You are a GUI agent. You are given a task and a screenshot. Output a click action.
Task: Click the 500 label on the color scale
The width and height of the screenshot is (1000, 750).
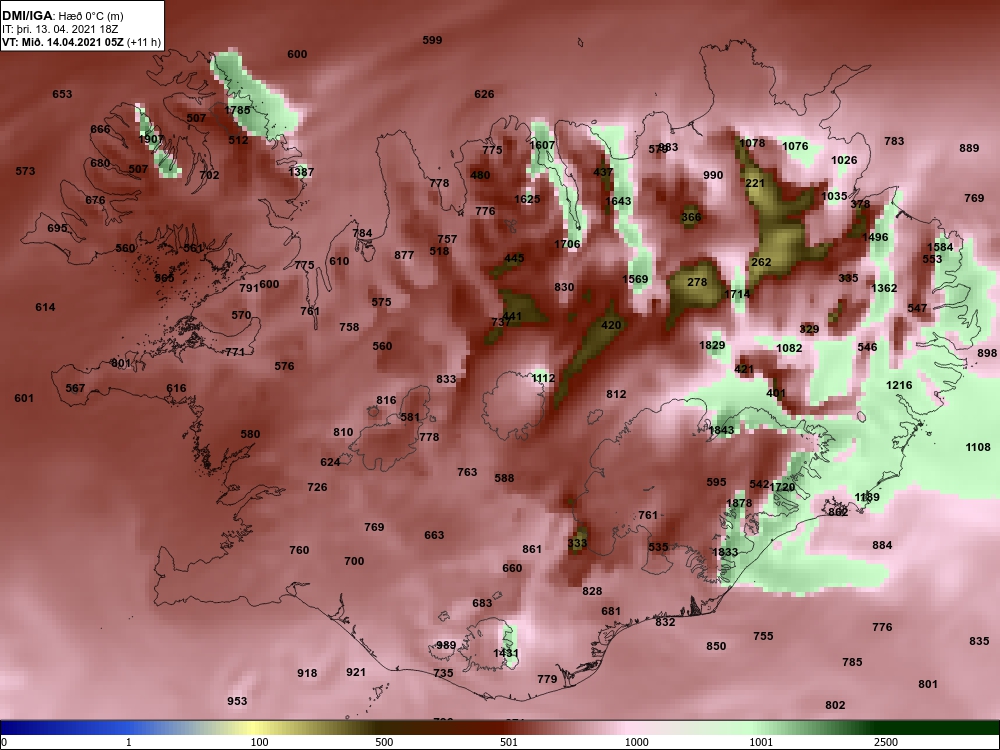tap(384, 742)
